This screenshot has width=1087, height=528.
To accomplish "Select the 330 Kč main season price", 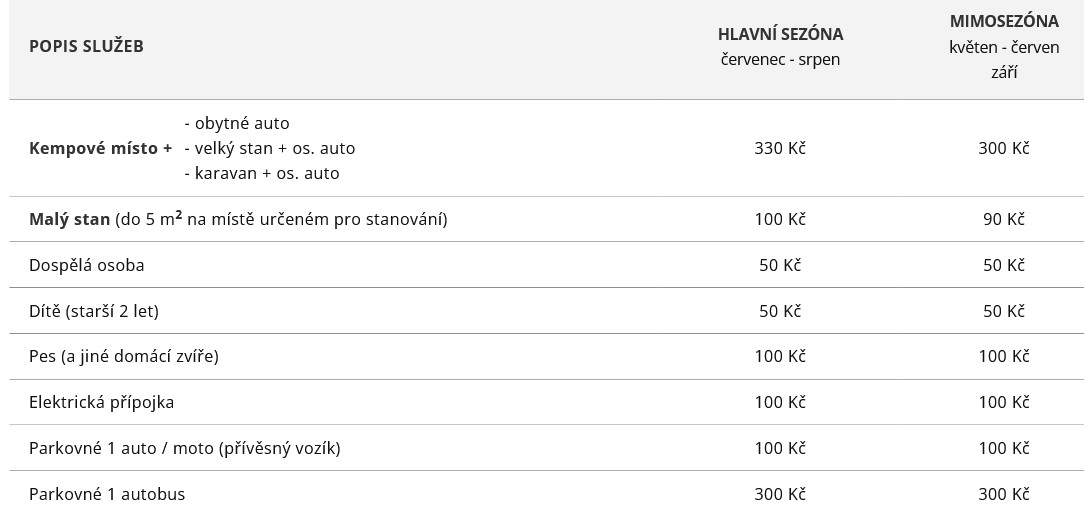I will (x=780, y=148).
